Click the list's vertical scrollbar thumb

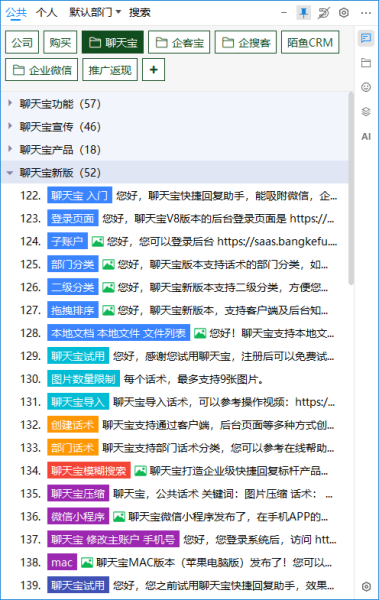pos(351,188)
